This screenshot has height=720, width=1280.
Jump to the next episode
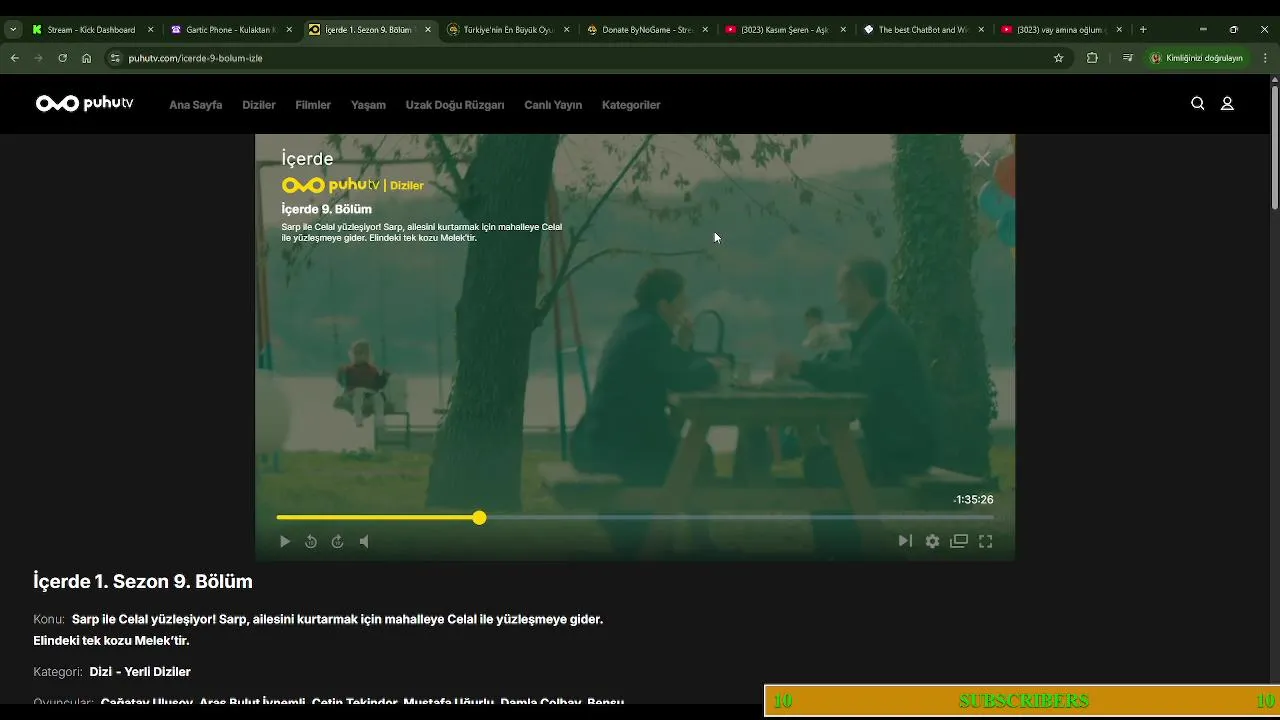pyautogui.click(x=905, y=541)
